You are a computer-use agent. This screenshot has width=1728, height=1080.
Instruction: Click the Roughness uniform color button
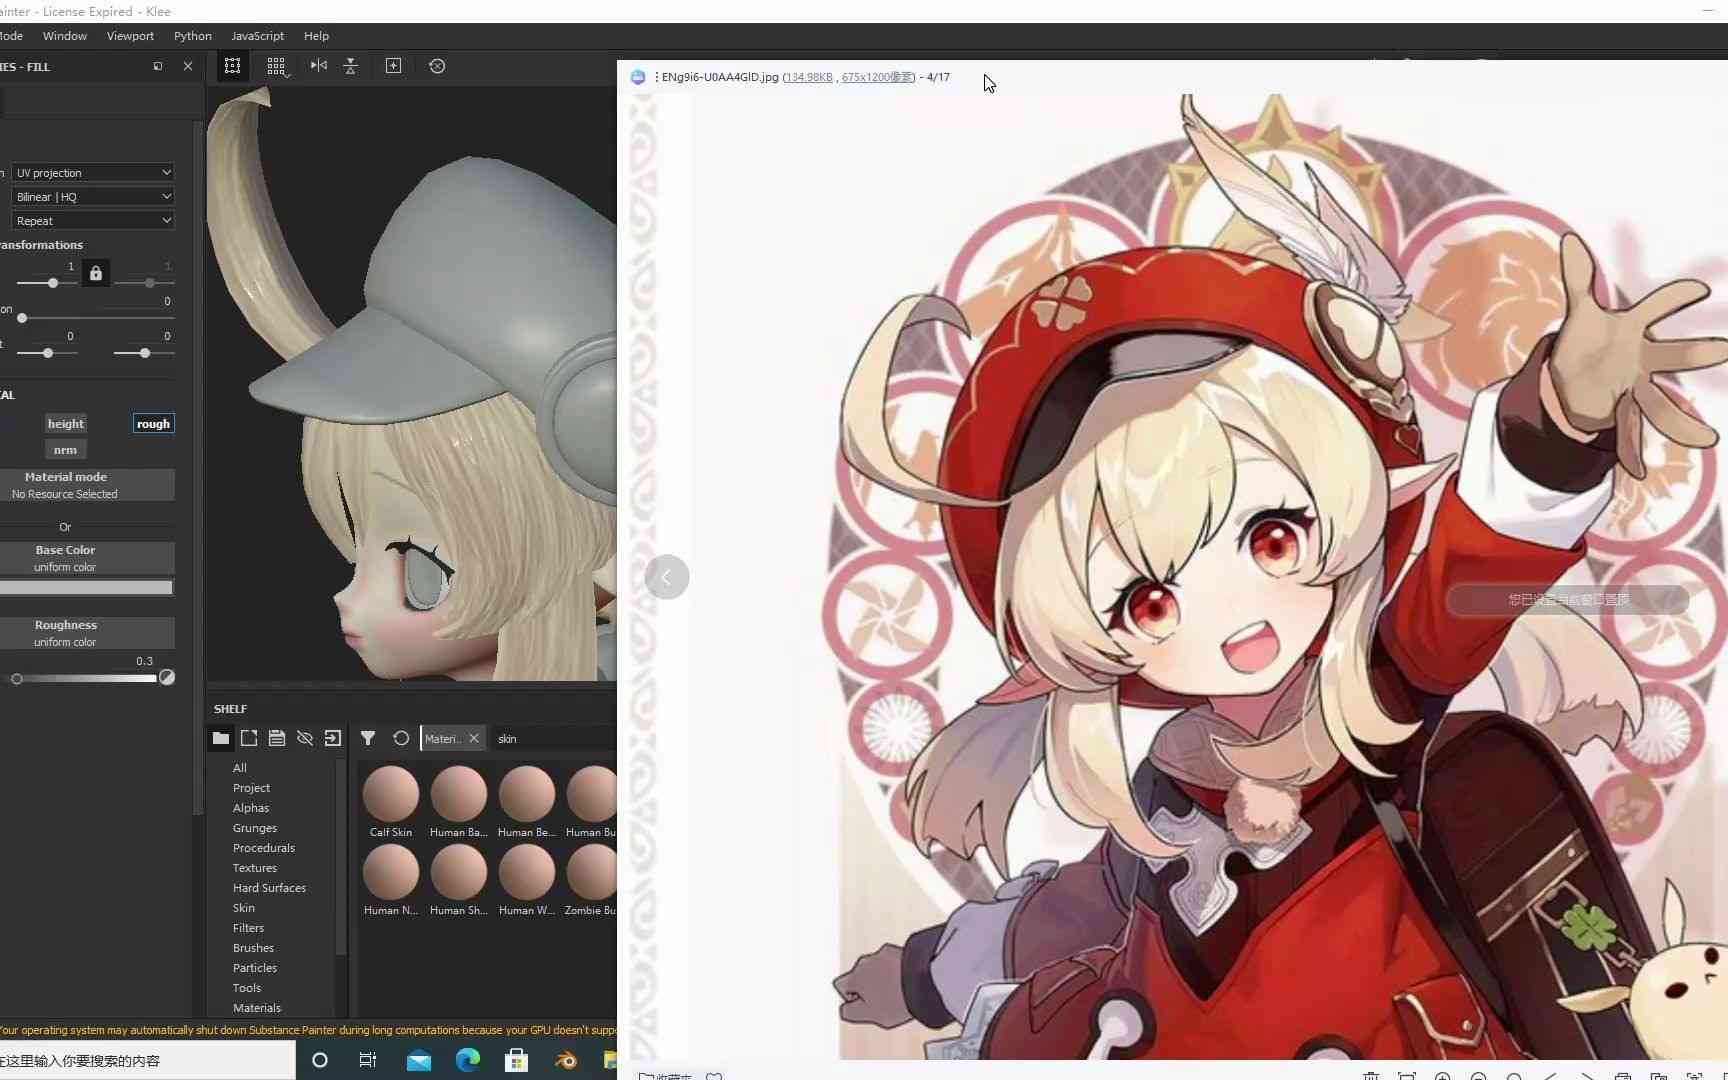(x=87, y=633)
